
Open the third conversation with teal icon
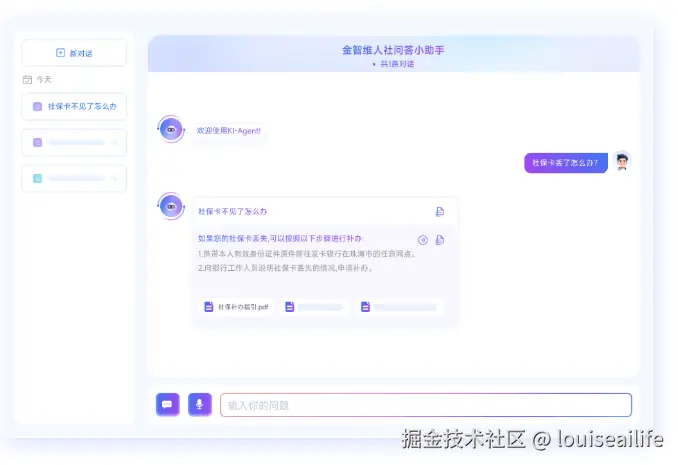(74, 178)
